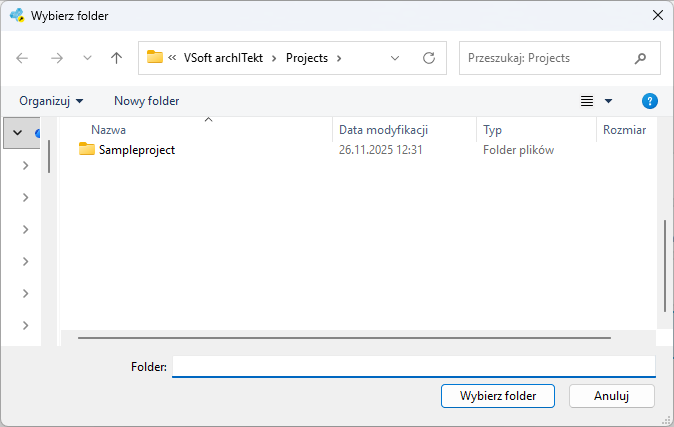Click the forward navigation arrow
Screen dimensions: 674x427
(x=57, y=58)
